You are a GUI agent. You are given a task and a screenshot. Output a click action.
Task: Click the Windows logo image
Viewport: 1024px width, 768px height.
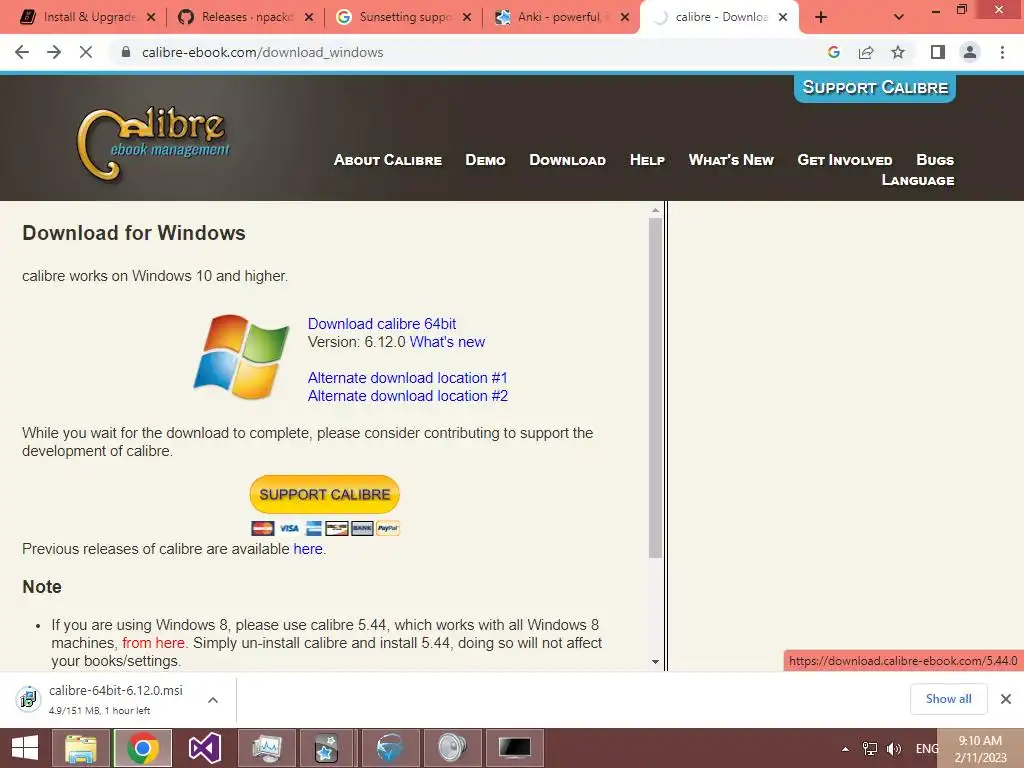point(242,357)
